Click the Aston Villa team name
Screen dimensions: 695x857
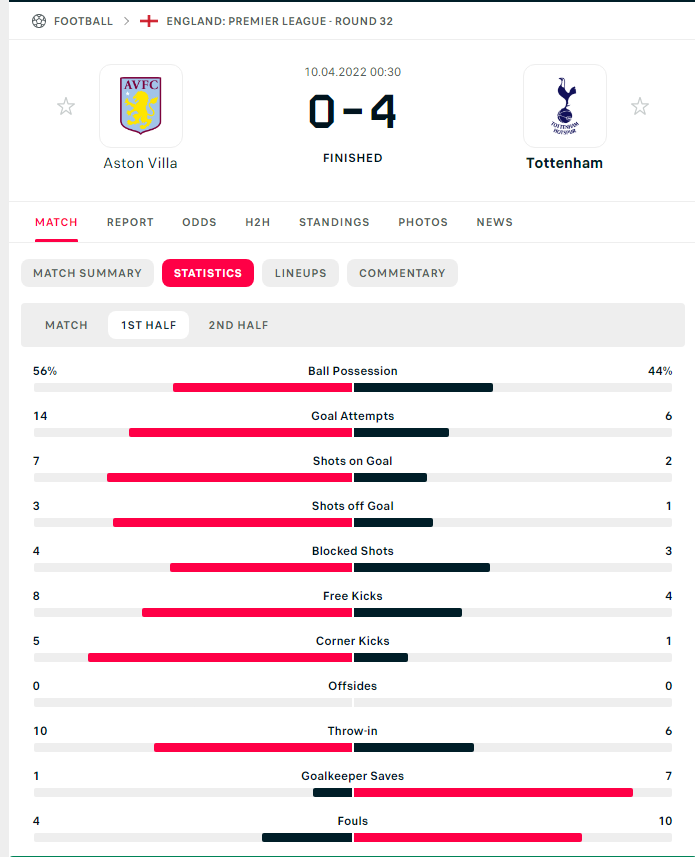(x=141, y=163)
